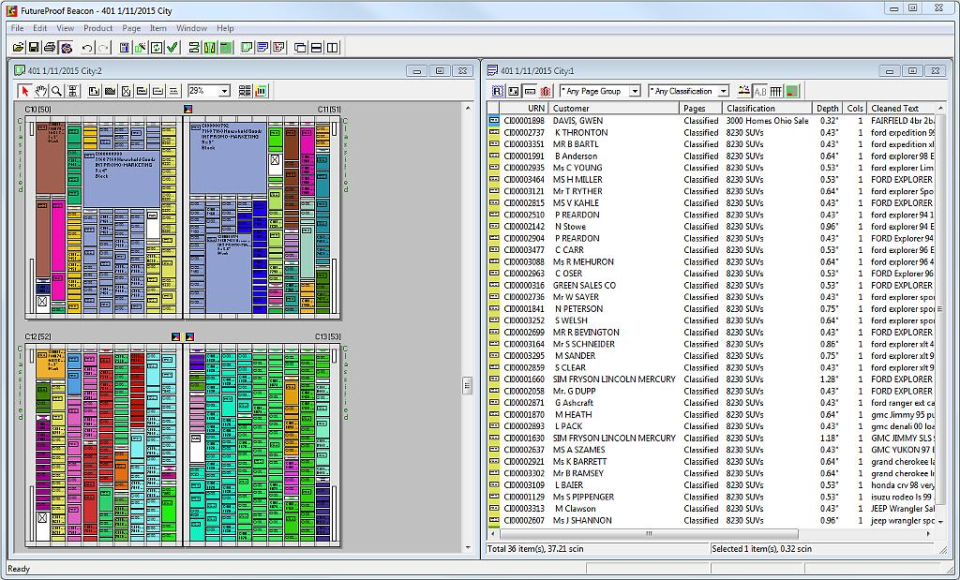Screen dimensions: 960x580
Task: Click the green square icon in list toolbar
Action: 792,91
